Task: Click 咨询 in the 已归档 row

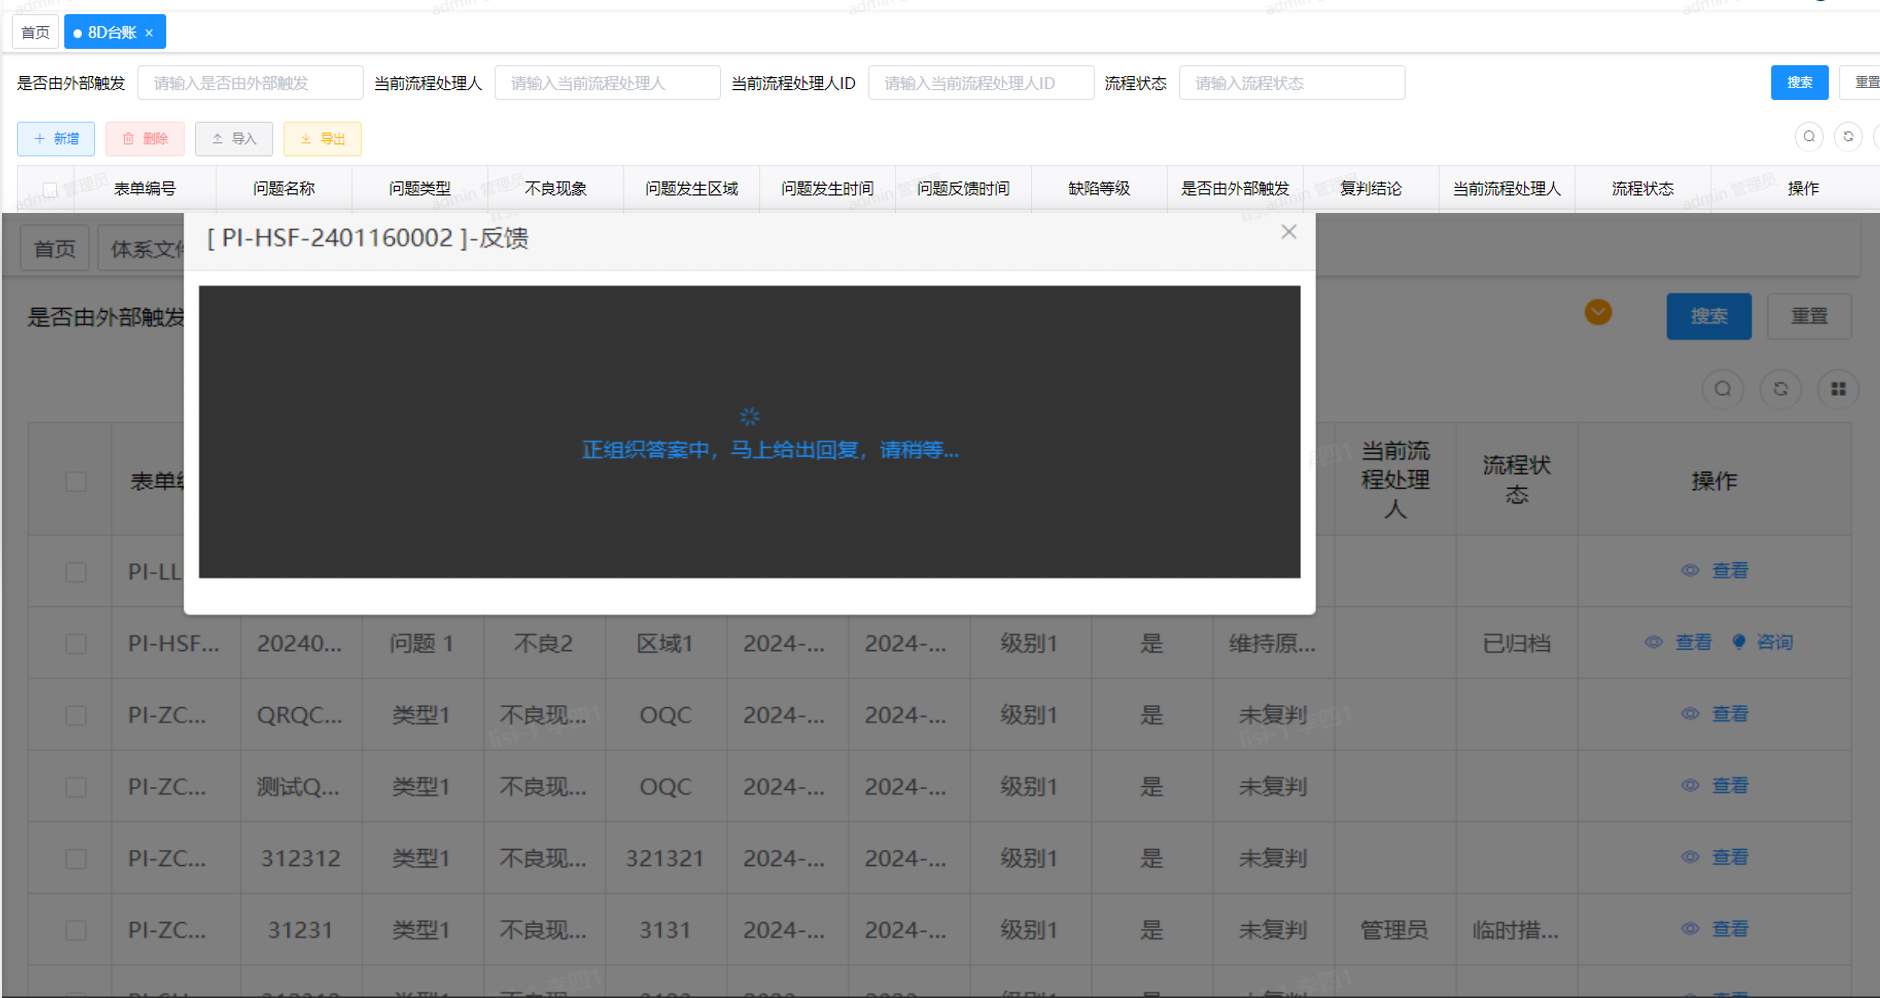Action: [x=1766, y=642]
